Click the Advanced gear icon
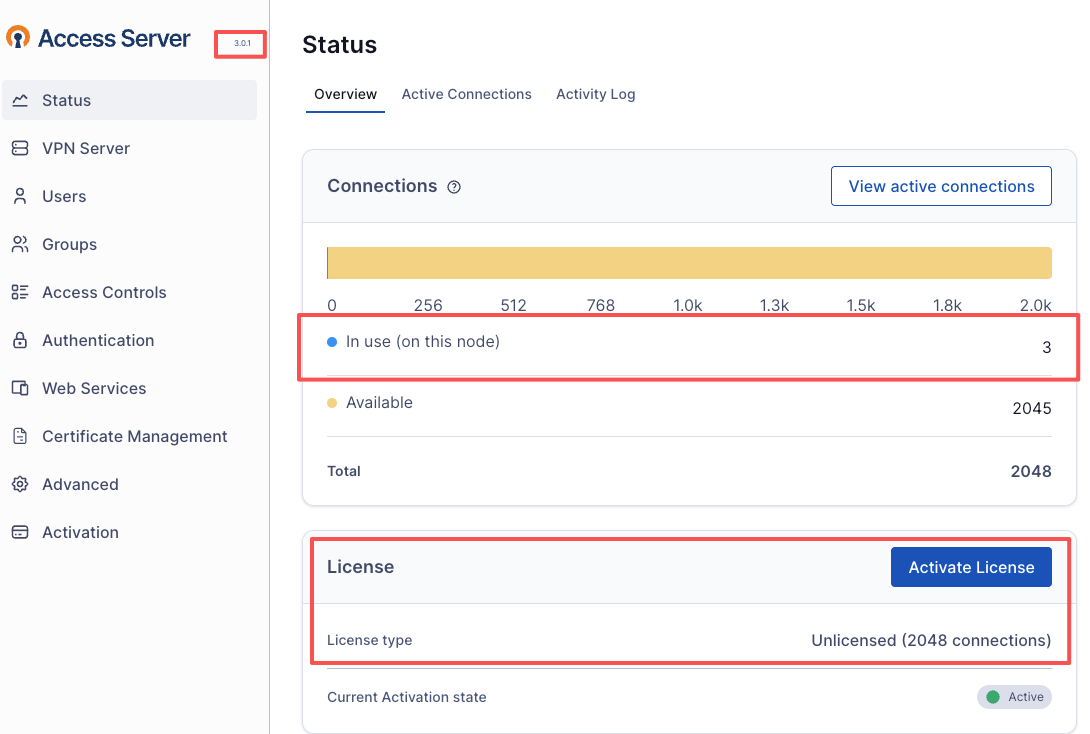1090x734 pixels. coord(20,484)
